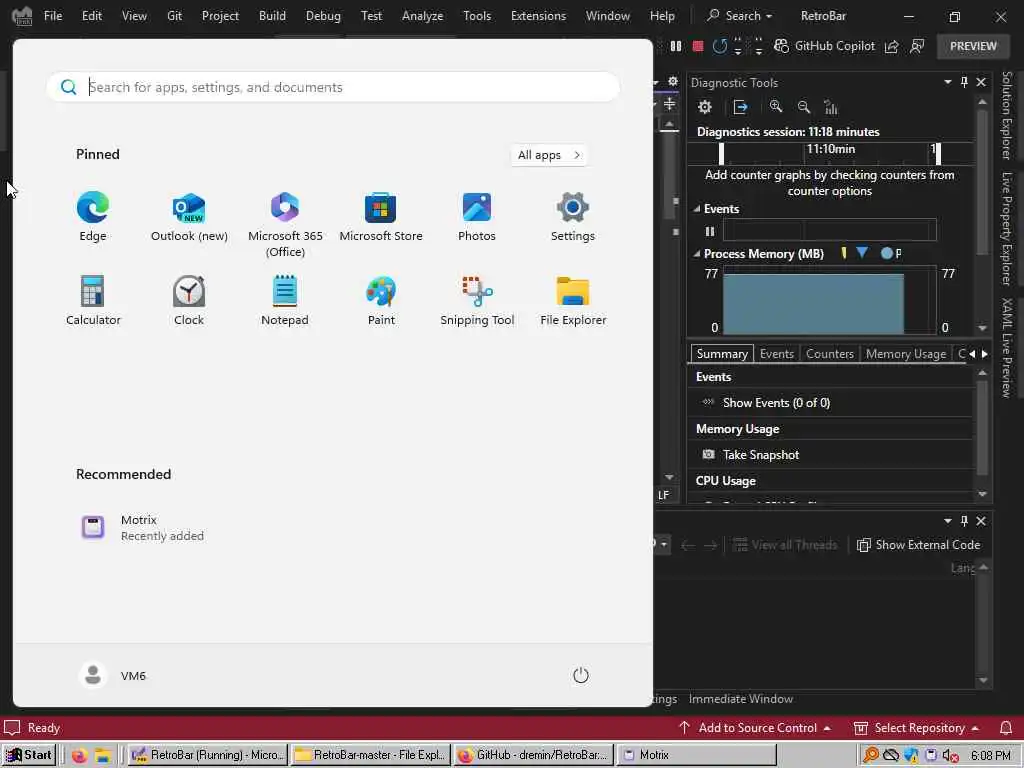The width and height of the screenshot is (1024, 768).
Task: Open the Microsoft Store app
Action: pyautogui.click(x=381, y=217)
